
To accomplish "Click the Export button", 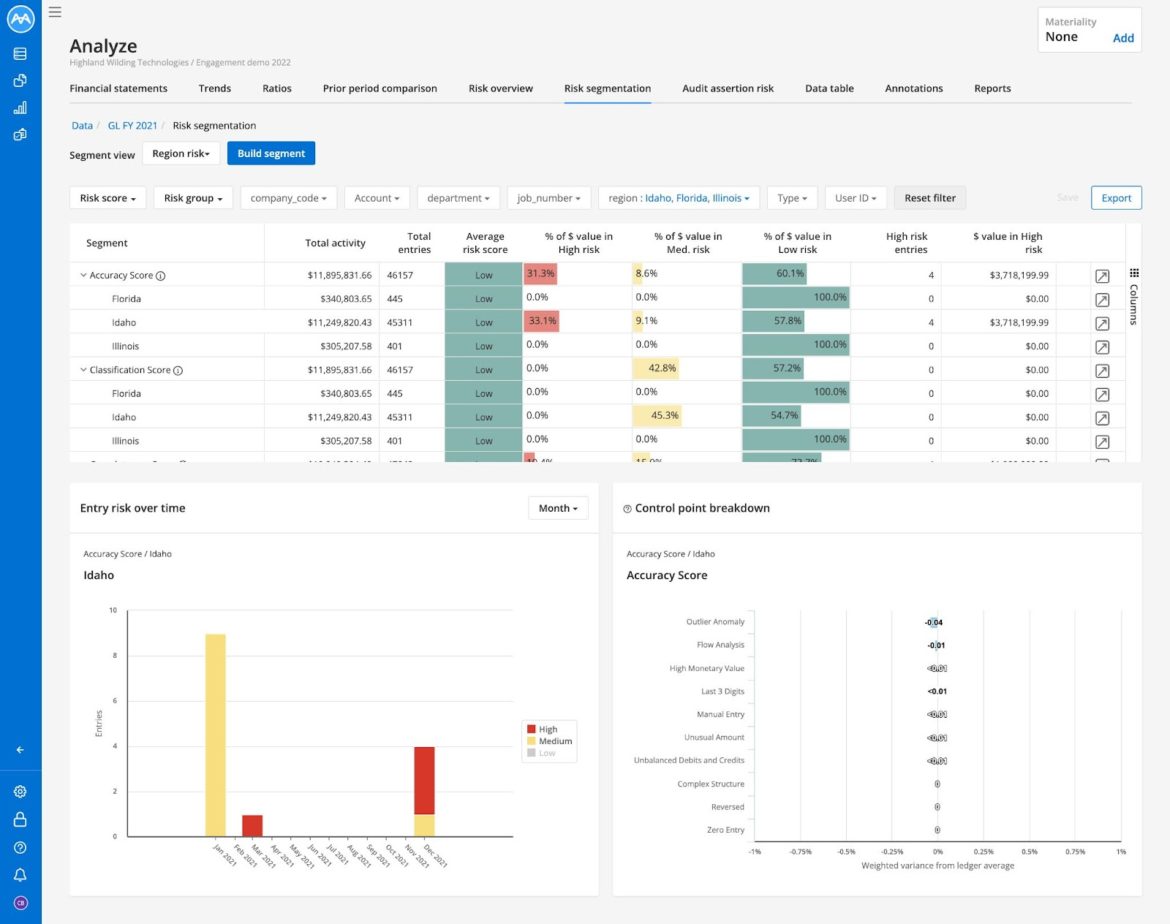I will [1116, 198].
